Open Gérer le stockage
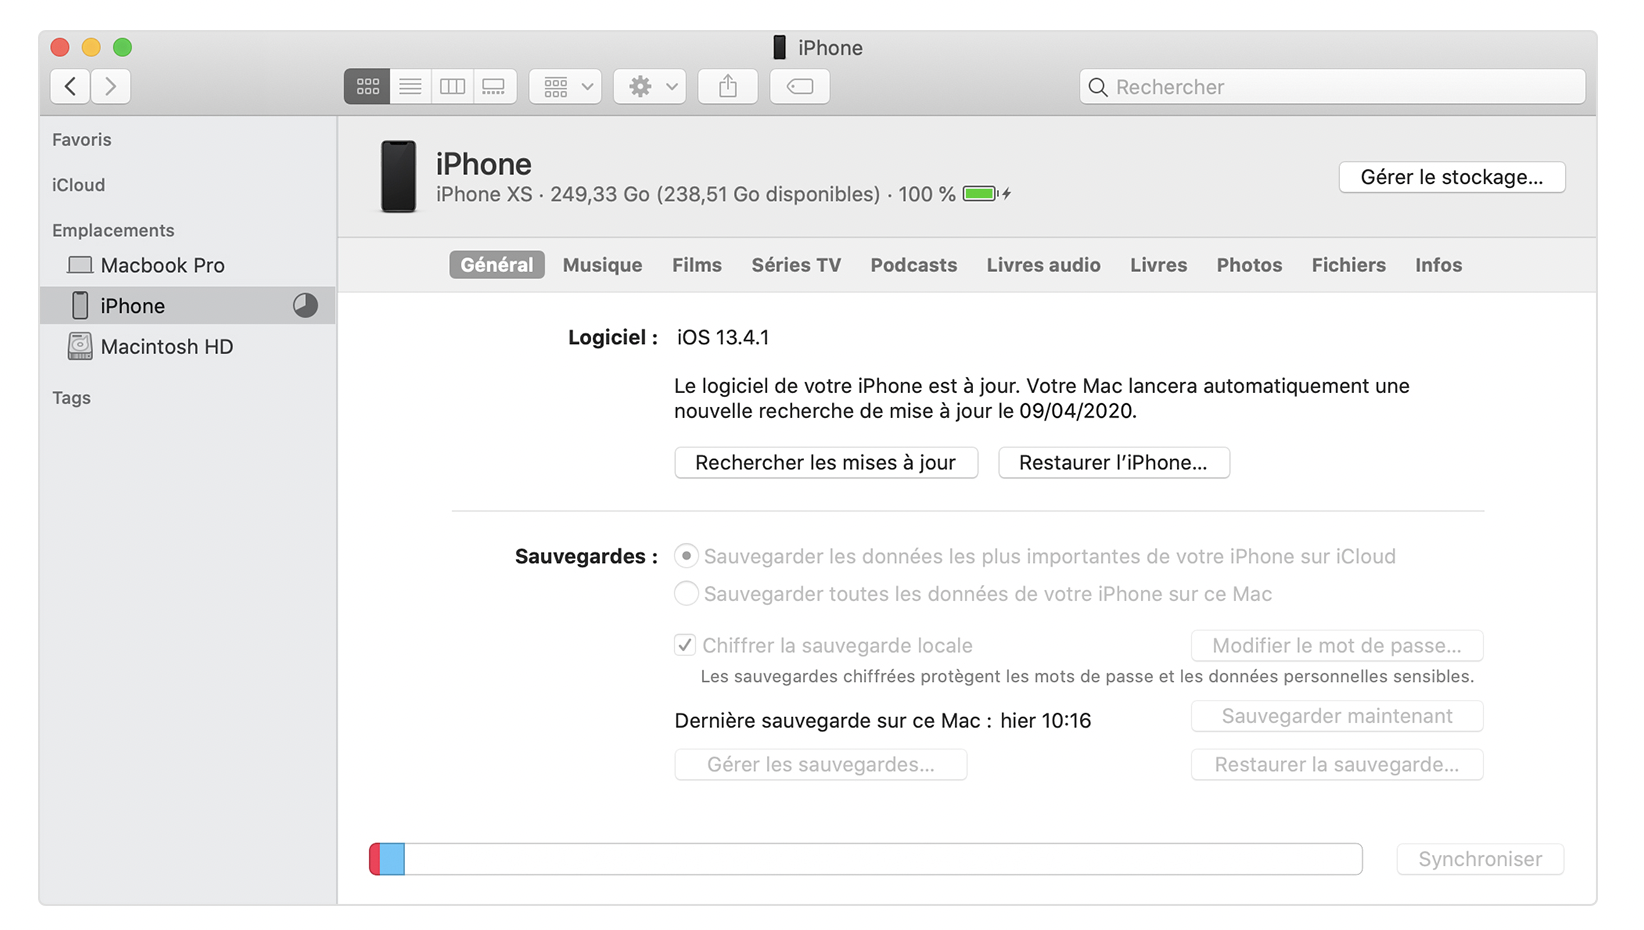The image size is (1644, 930). (1452, 177)
